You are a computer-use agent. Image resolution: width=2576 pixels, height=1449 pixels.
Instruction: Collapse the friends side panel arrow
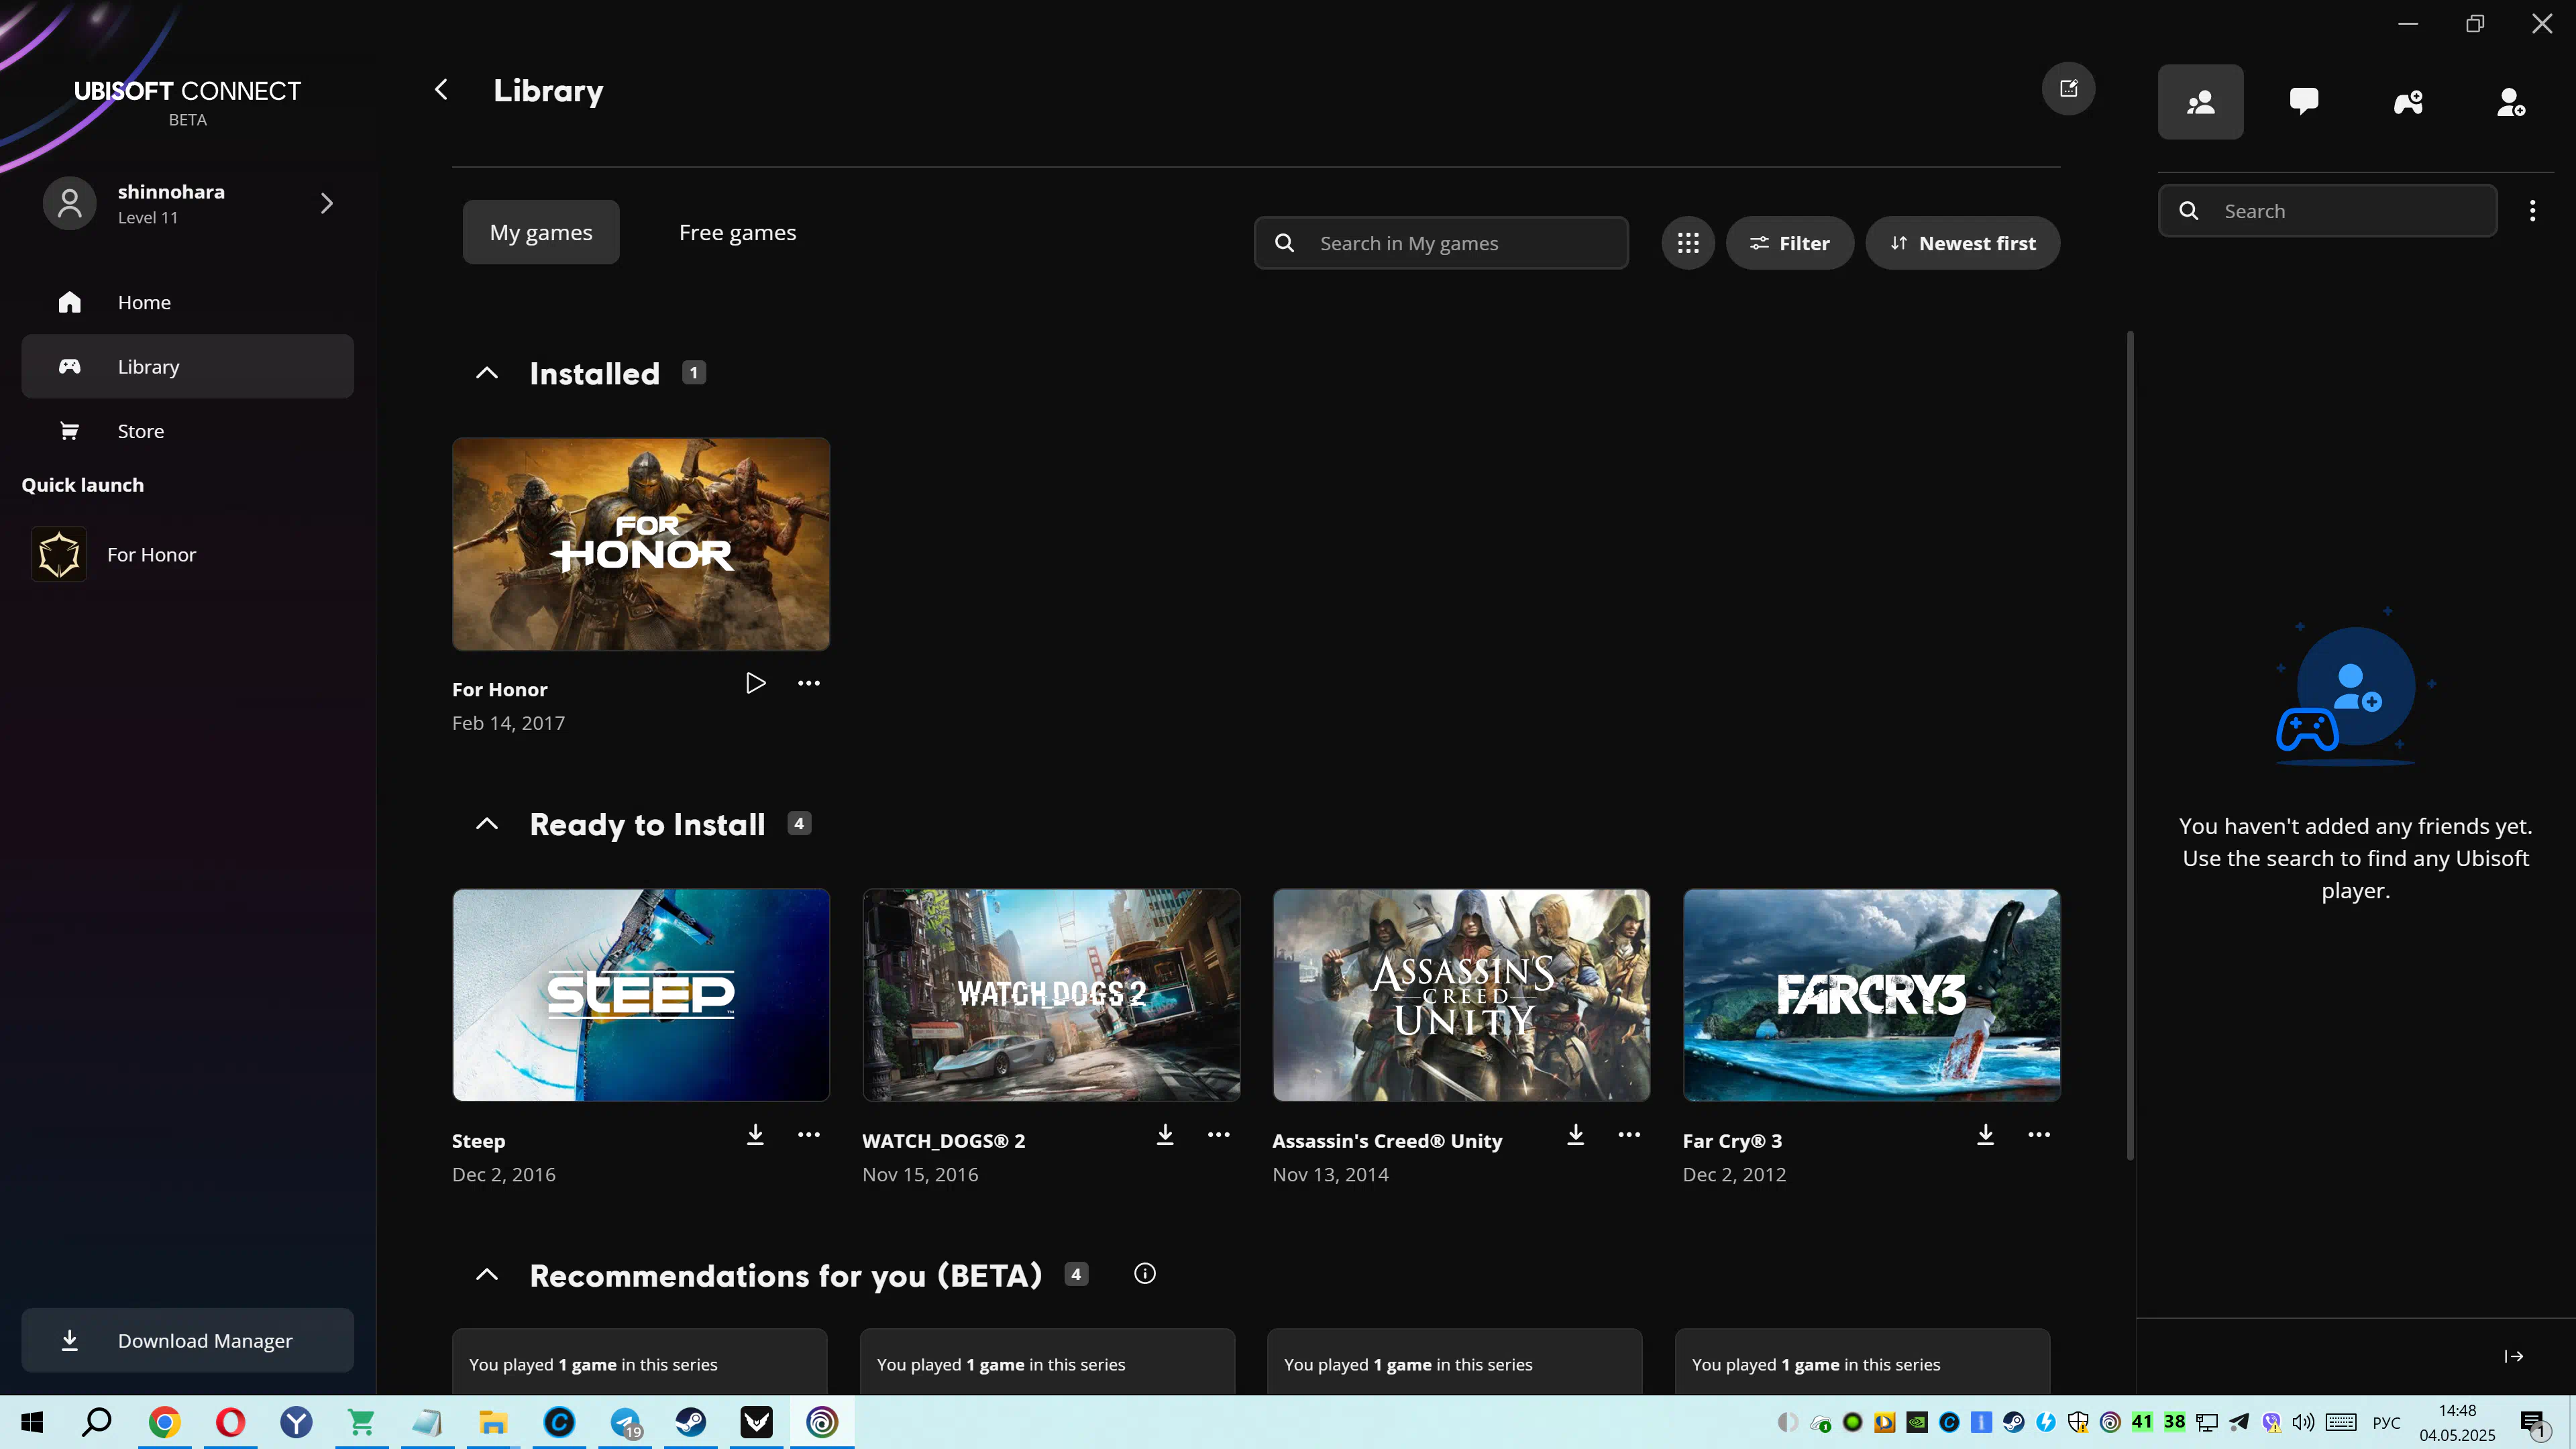(x=2514, y=1356)
